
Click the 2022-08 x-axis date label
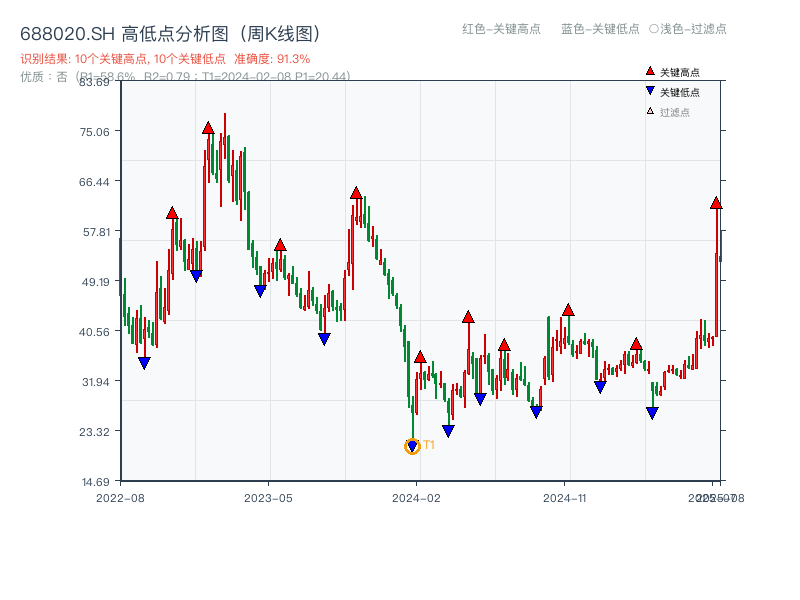point(123,496)
